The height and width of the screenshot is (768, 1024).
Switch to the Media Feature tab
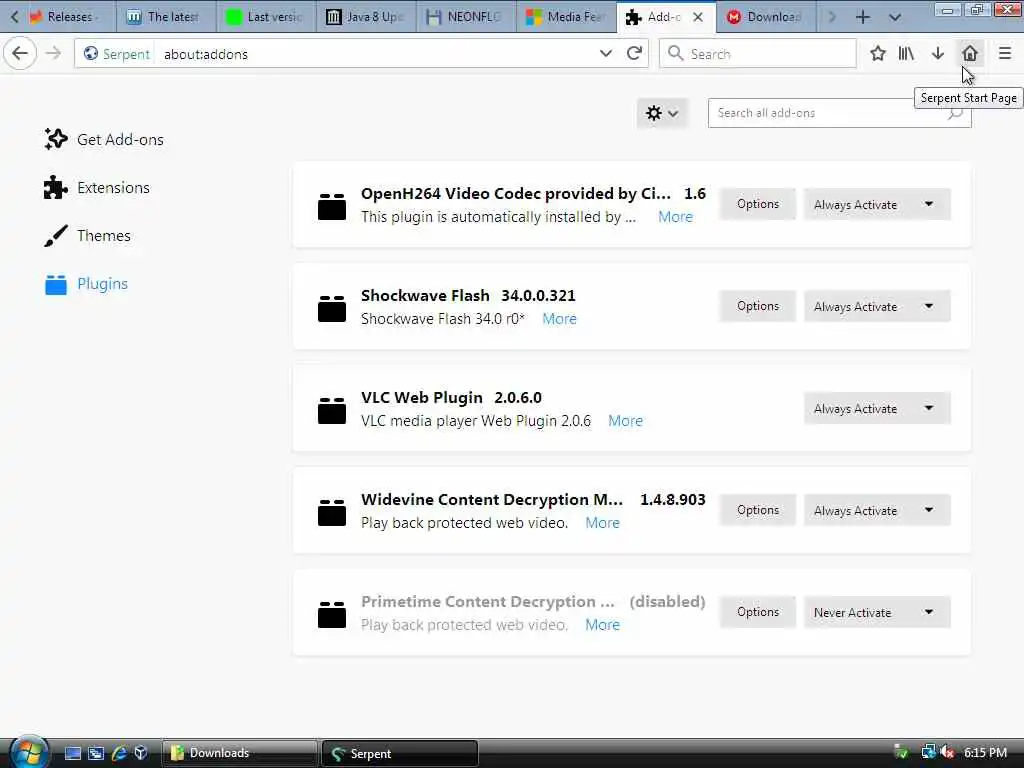pyautogui.click(x=567, y=17)
